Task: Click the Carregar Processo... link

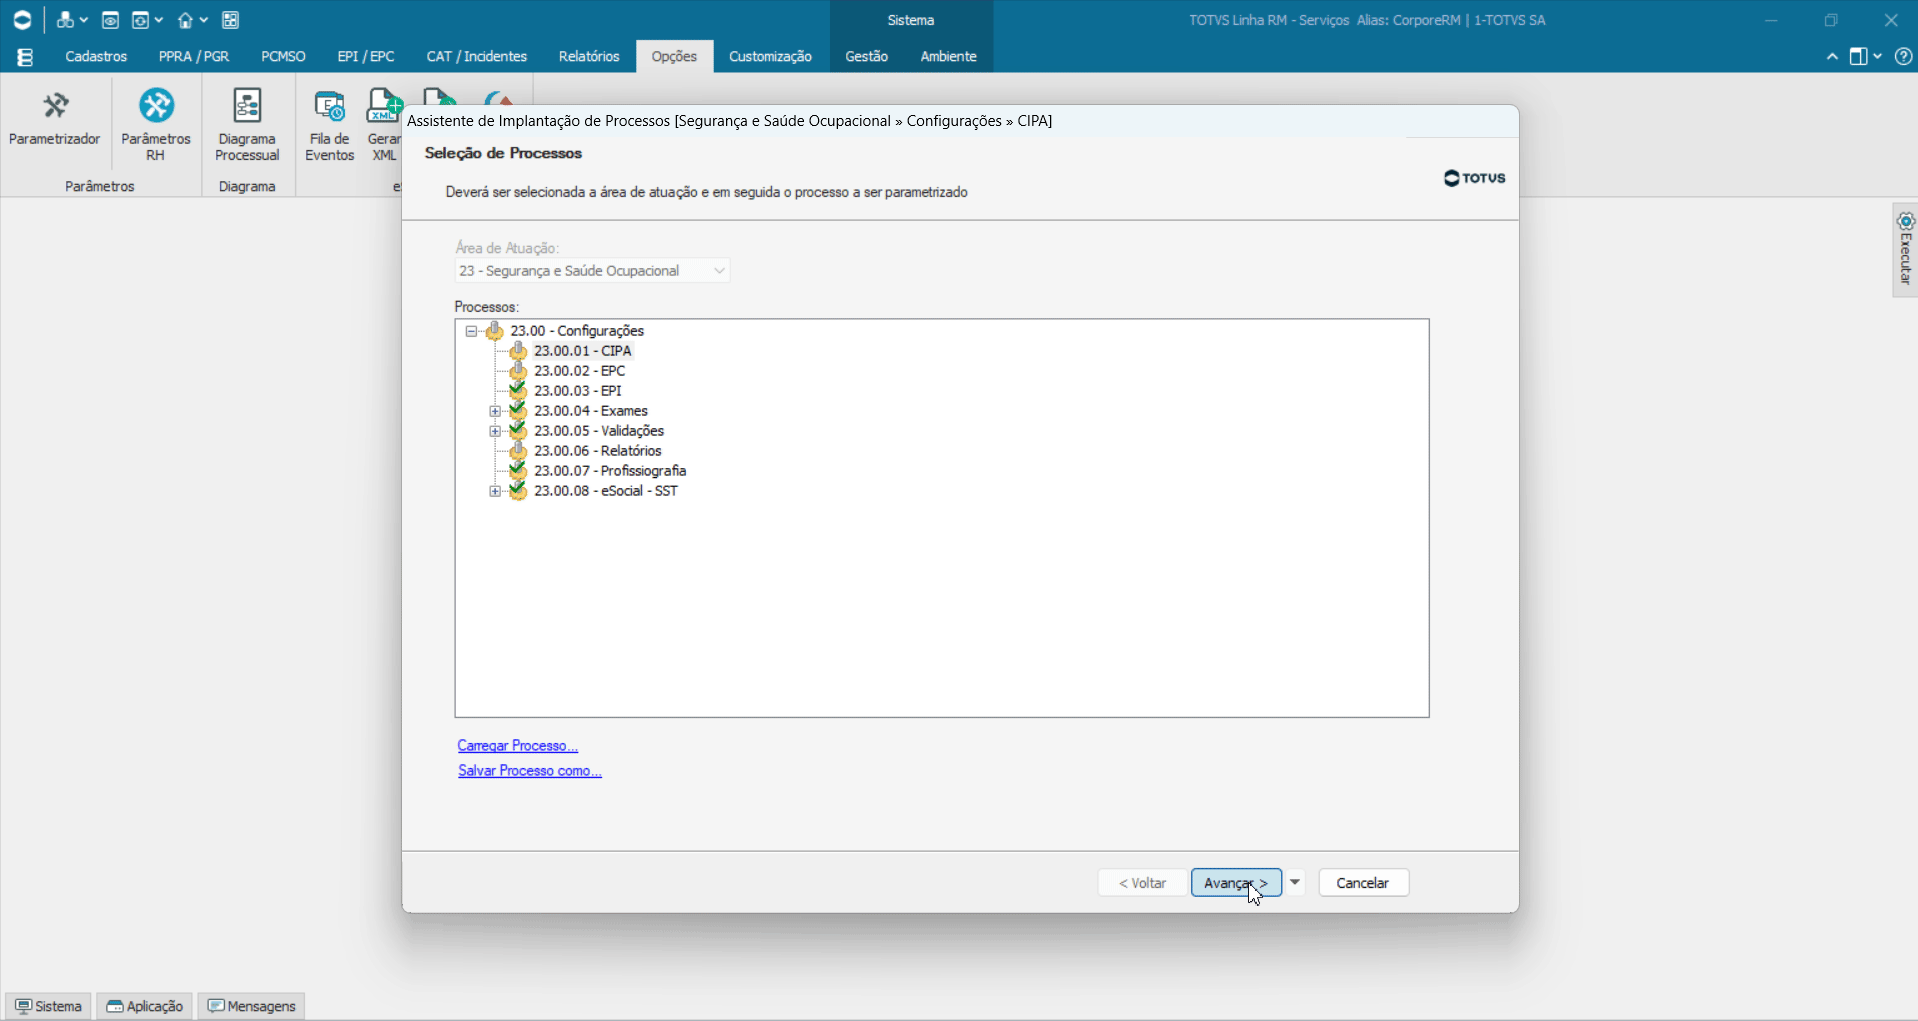Action: pyautogui.click(x=517, y=746)
